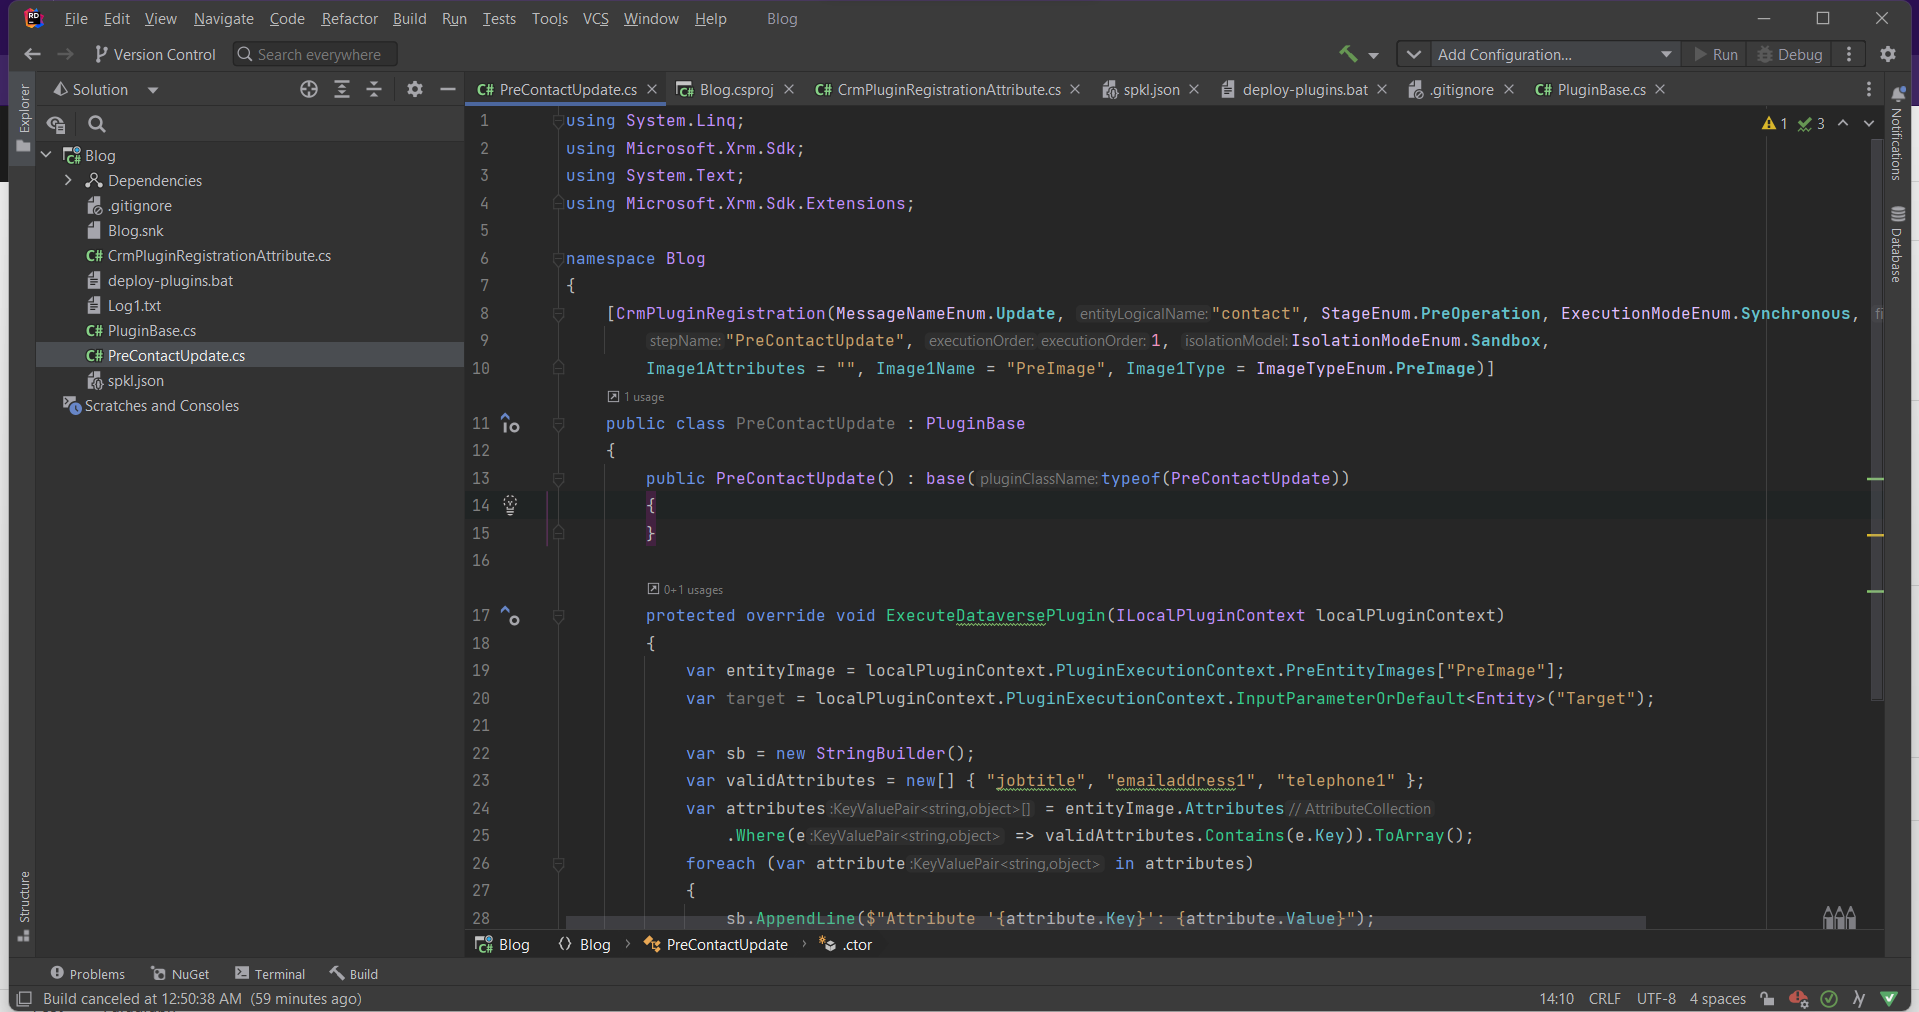Open the Notifications tool window
Screen dimensions: 1919x1012
click(1897, 134)
